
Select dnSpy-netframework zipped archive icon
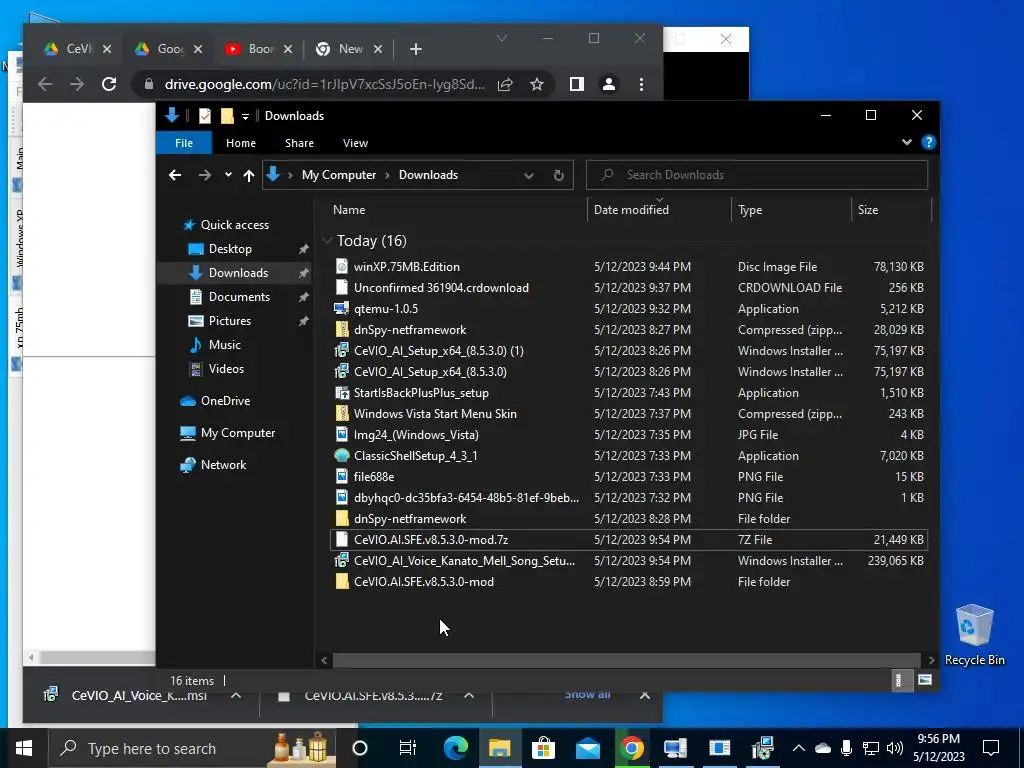pos(342,329)
